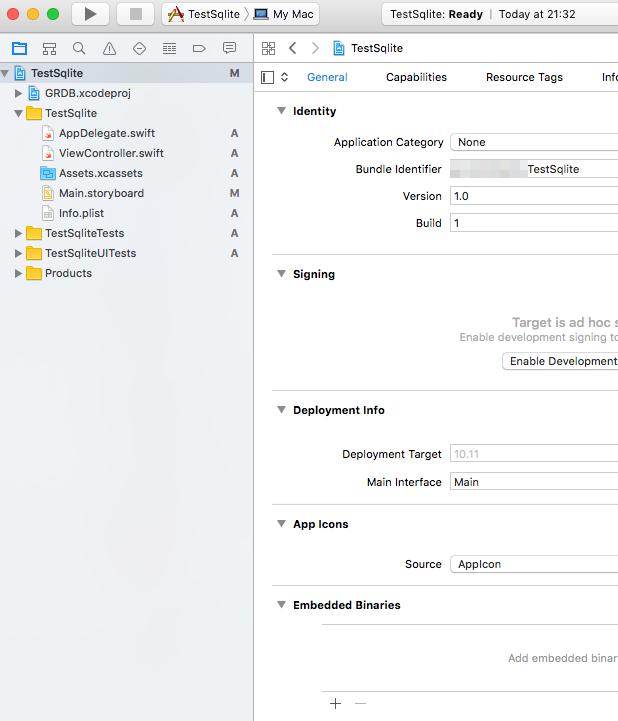Open the Debug navigator
Viewport: 618px width, 721px height.
pos(169,48)
